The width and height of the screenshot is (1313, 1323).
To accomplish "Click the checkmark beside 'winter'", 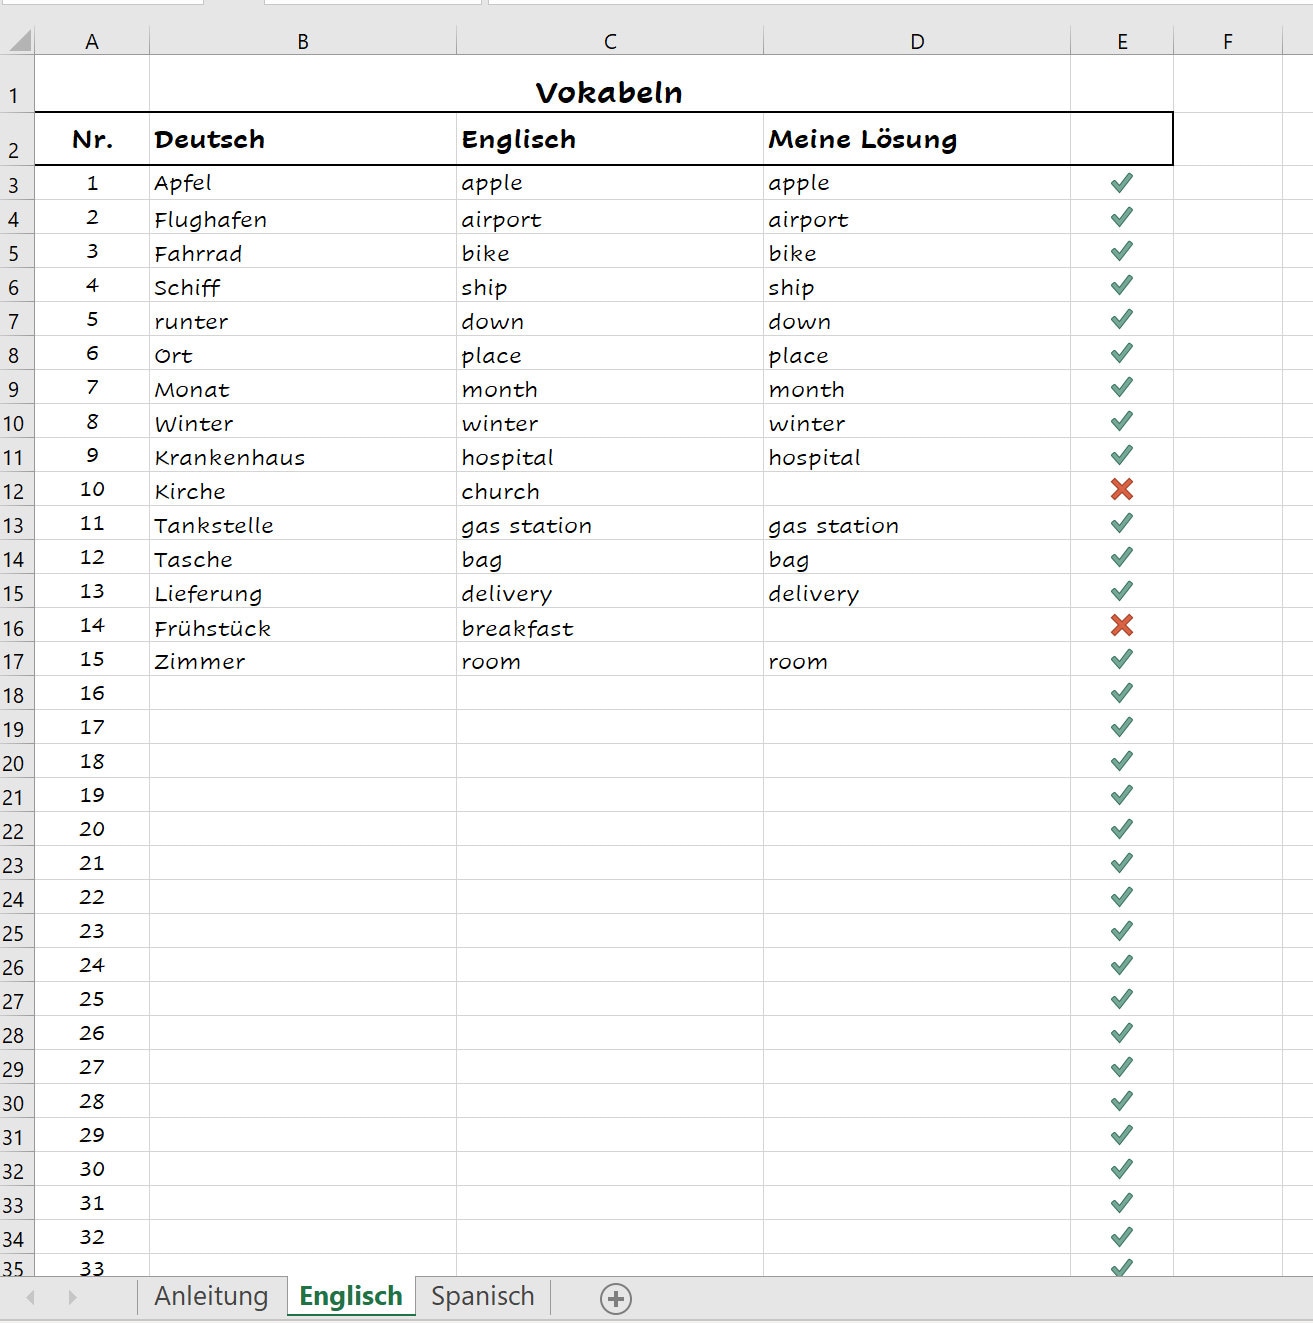I will tap(1121, 421).
